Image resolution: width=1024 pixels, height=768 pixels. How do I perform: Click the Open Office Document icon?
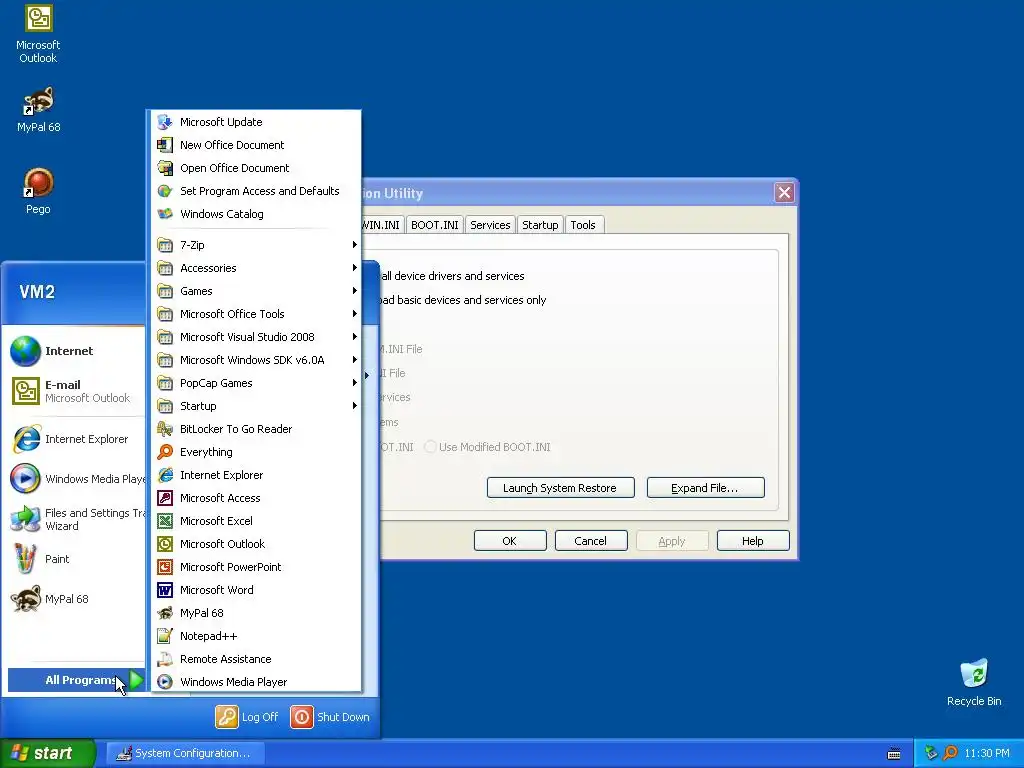(x=165, y=168)
